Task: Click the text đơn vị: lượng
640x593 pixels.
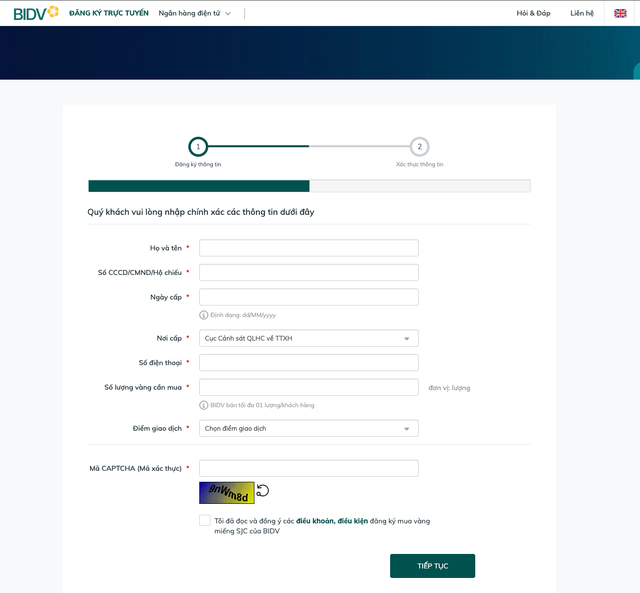Action: tap(449, 388)
